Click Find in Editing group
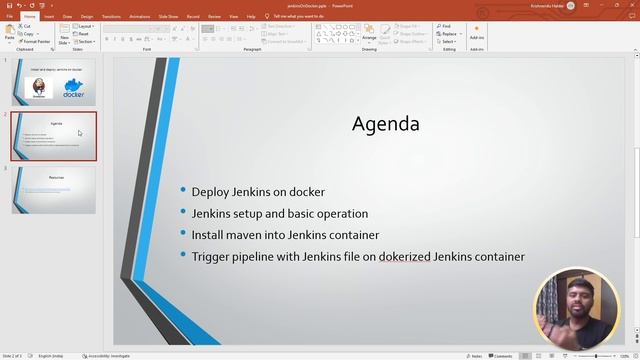 [x=444, y=26]
